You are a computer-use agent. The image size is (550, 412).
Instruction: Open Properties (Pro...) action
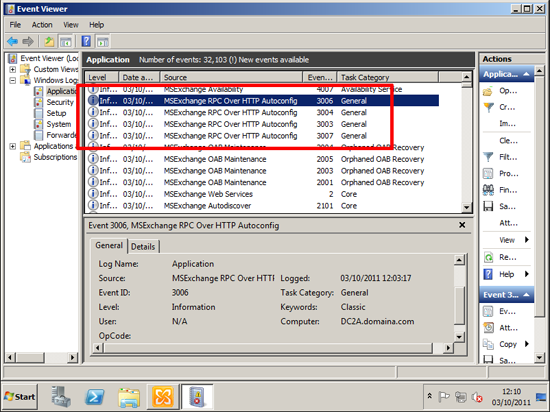coord(500,174)
